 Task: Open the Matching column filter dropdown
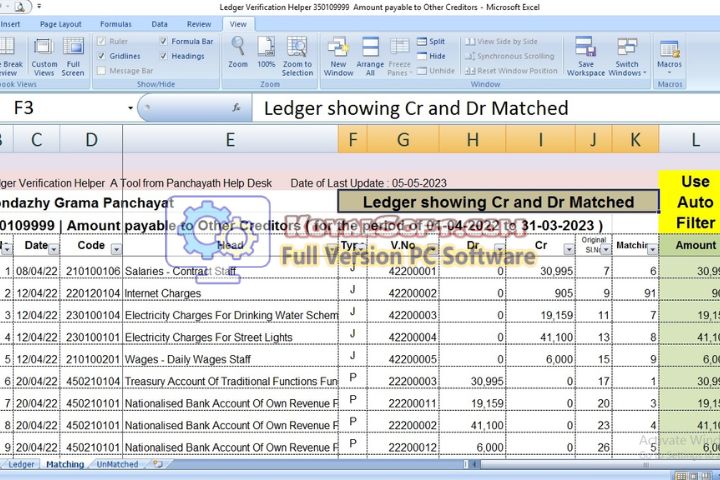(652, 249)
